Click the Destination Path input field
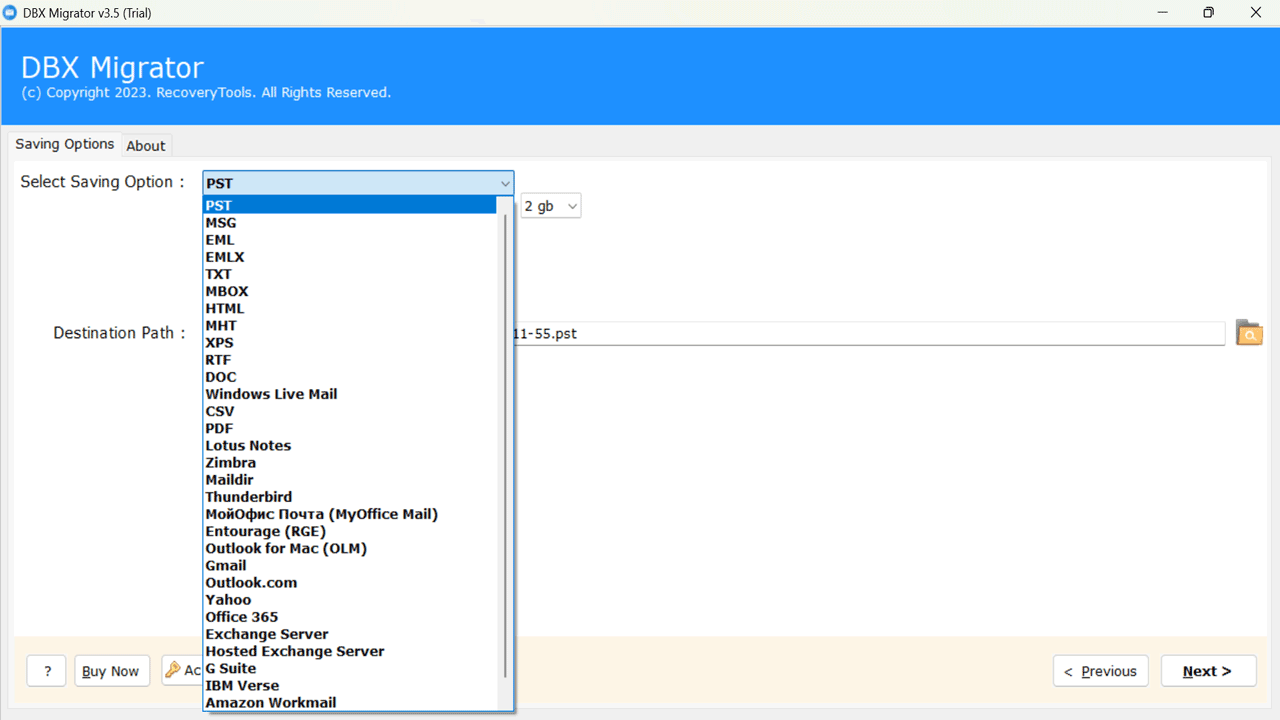 click(869, 333)
